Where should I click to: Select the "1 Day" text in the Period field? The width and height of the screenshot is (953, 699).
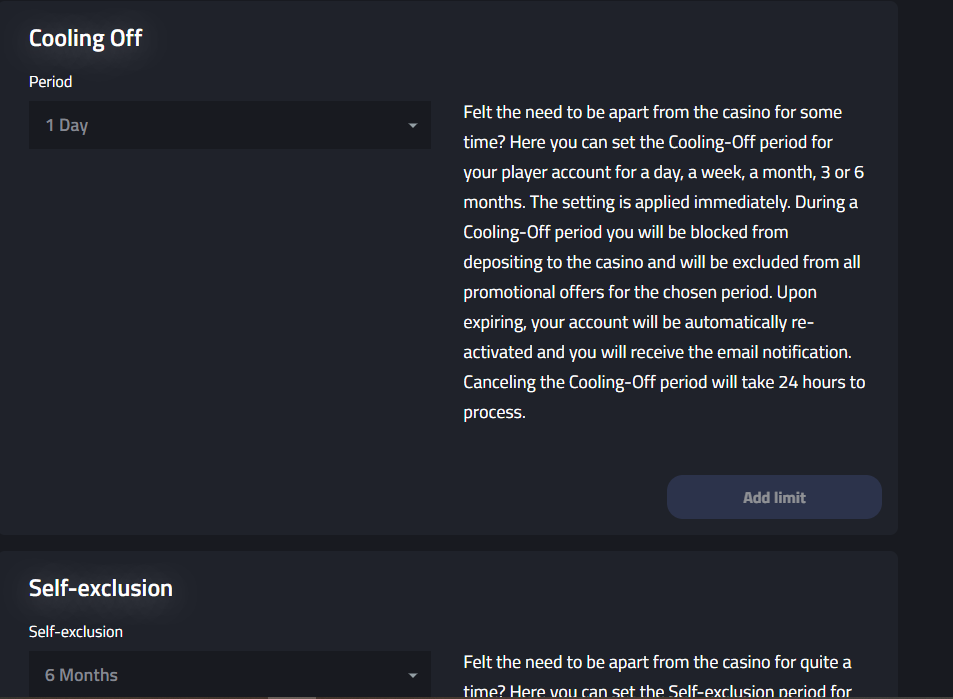click(67, 126)
